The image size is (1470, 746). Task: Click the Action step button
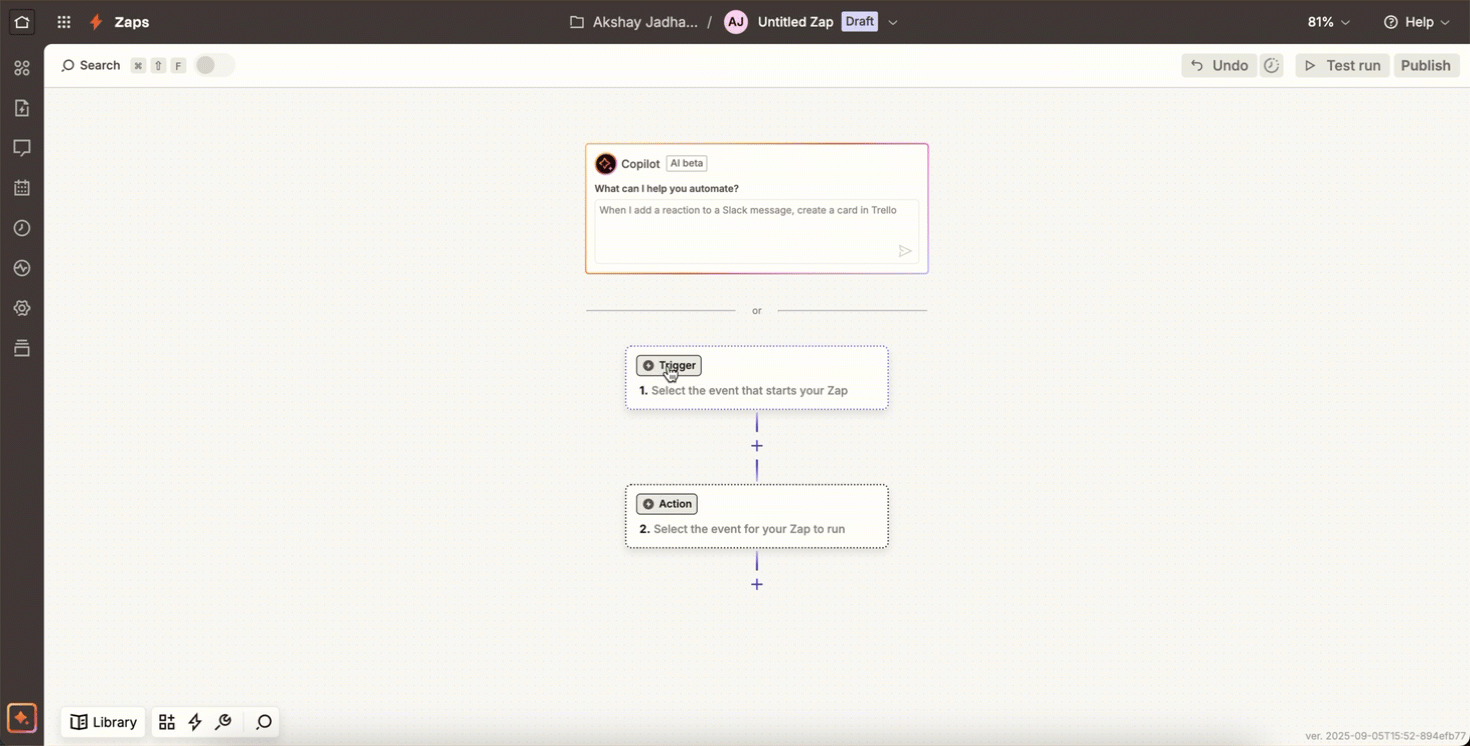click(x=667, y=504)
